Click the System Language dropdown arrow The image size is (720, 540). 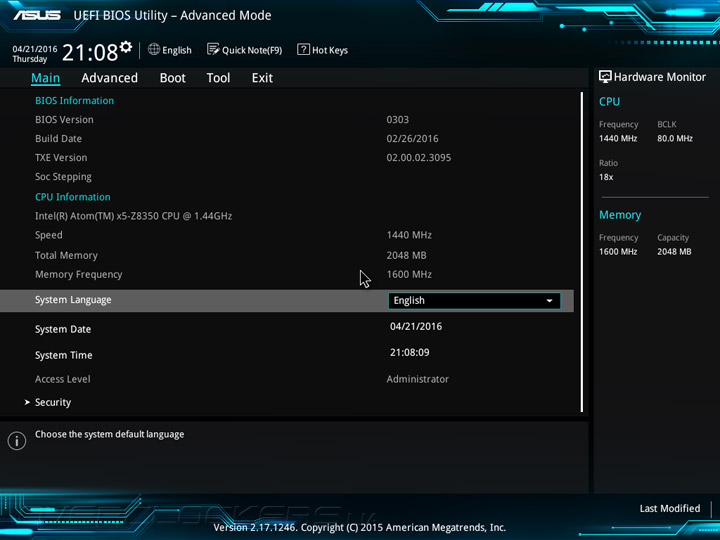click(549, 301)
